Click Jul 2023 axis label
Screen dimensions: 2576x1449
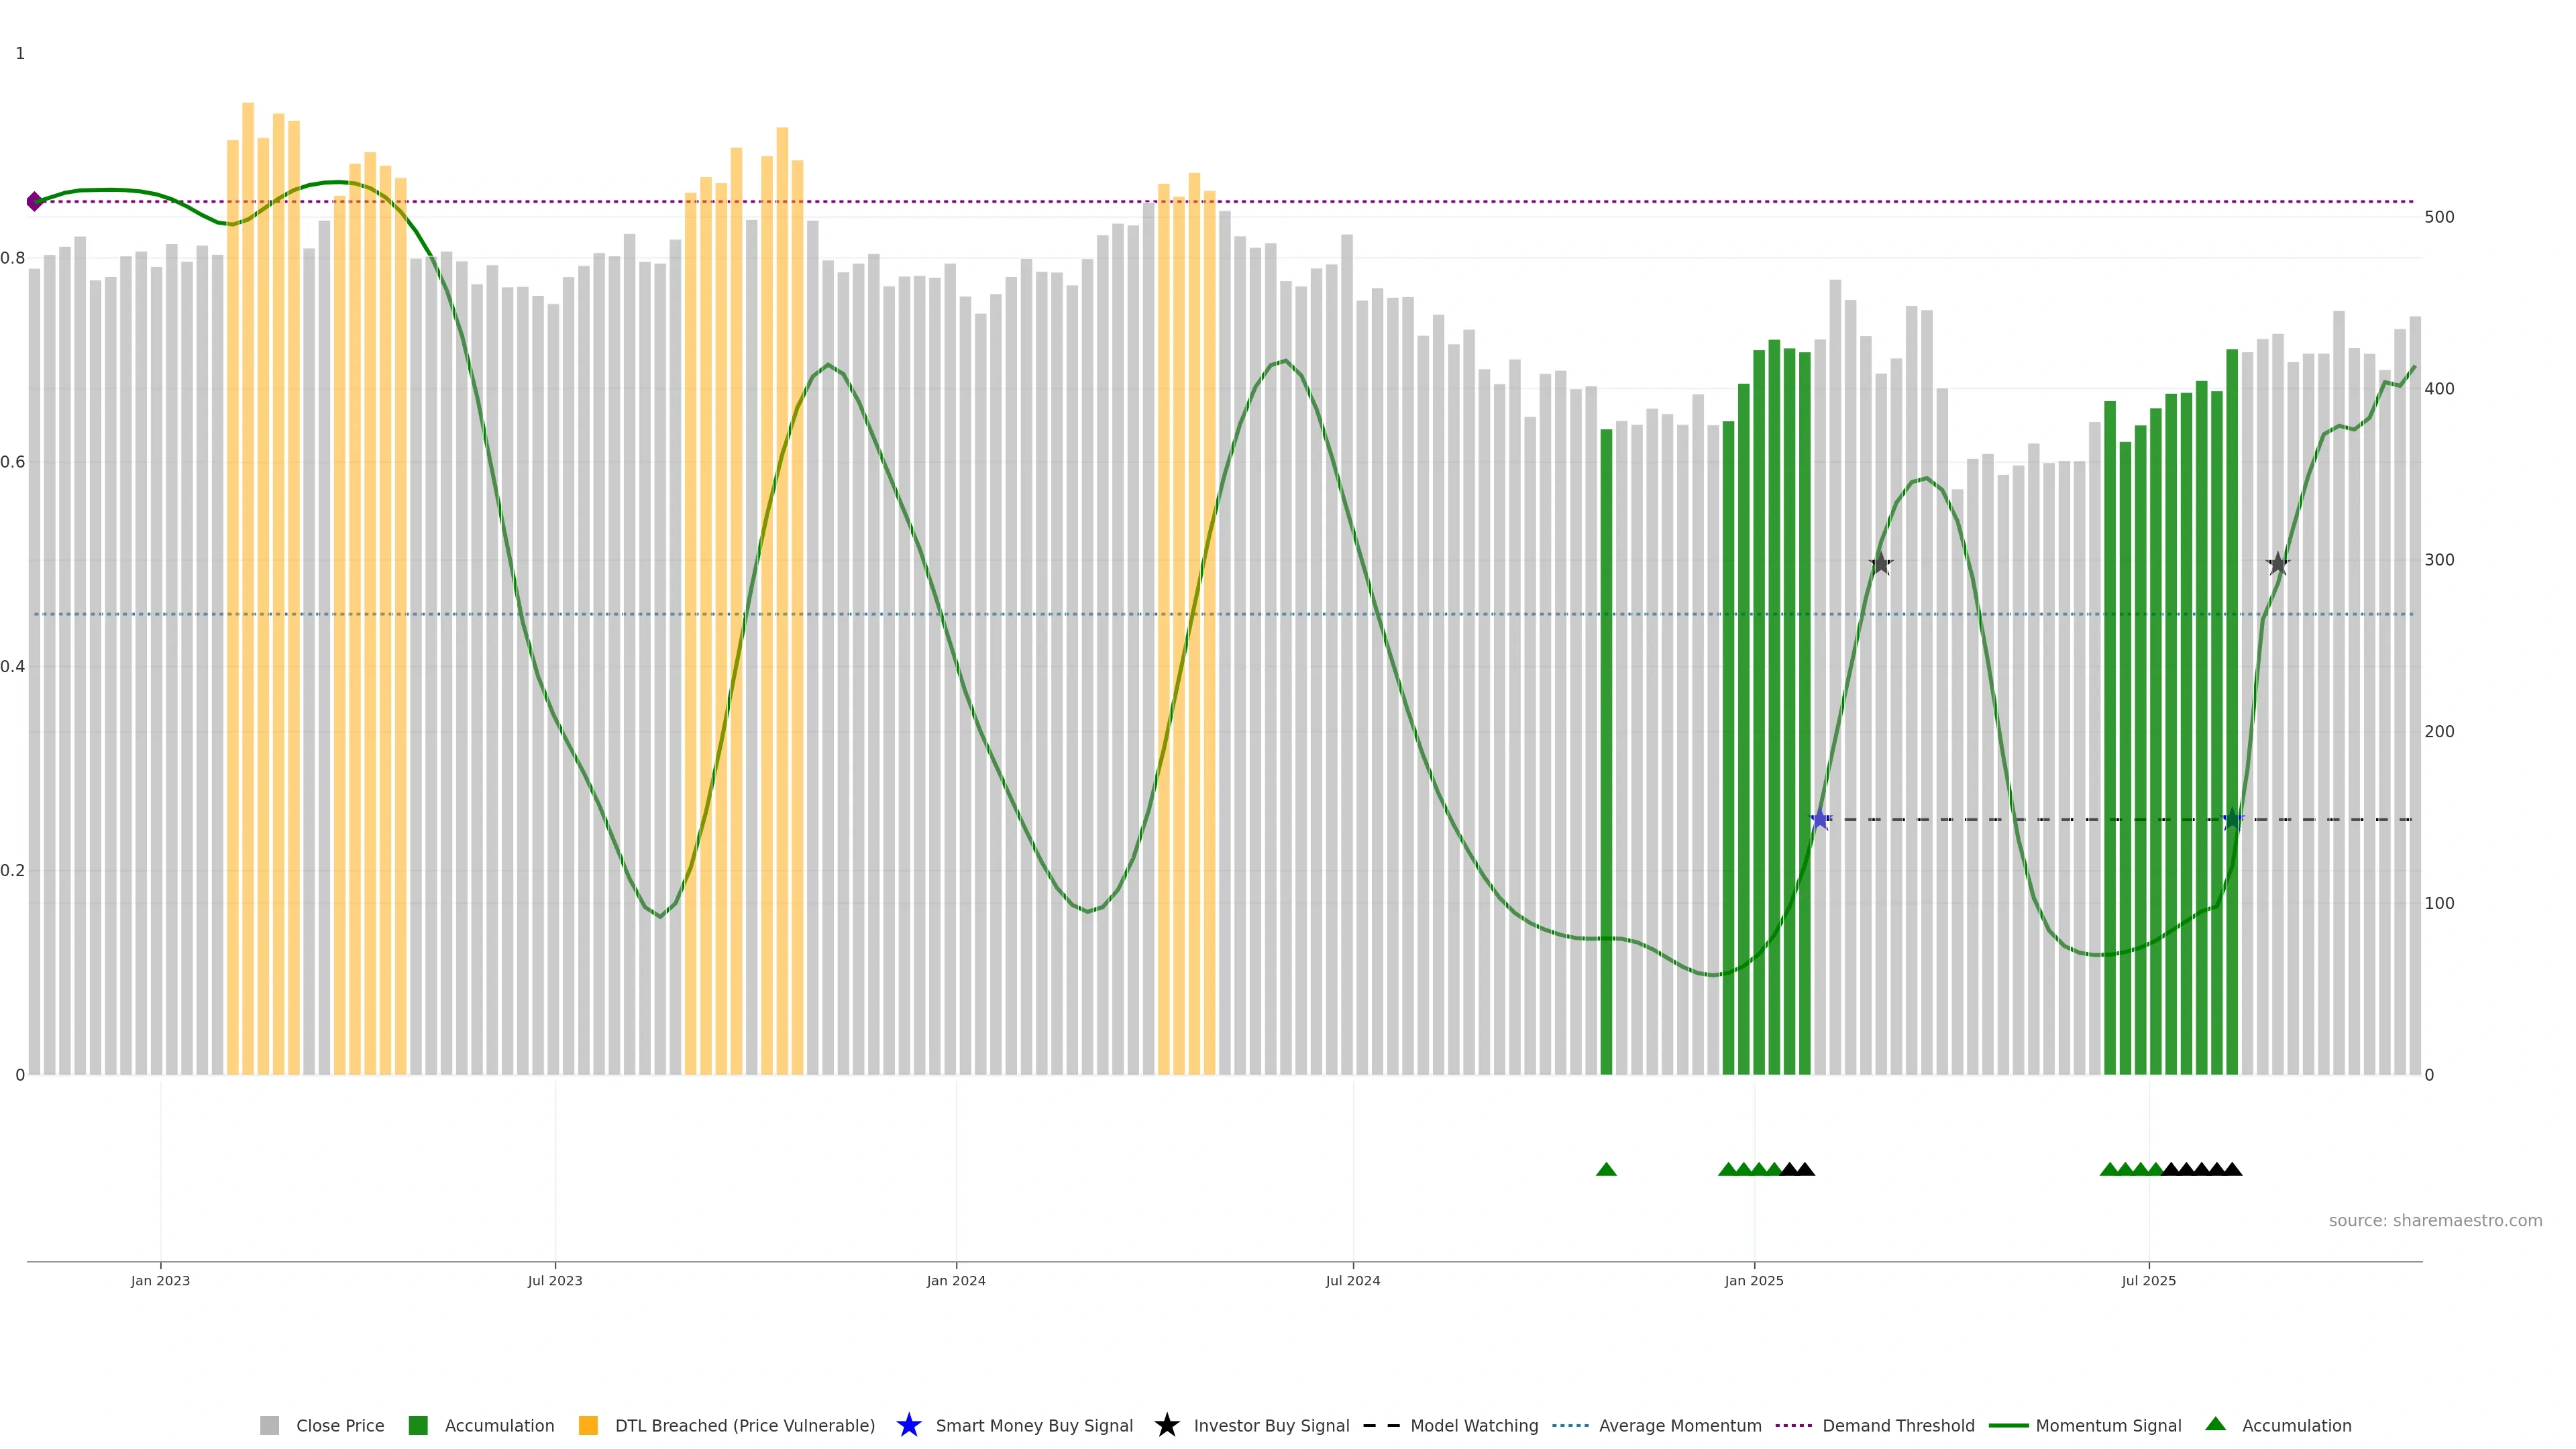(555, 1280)
